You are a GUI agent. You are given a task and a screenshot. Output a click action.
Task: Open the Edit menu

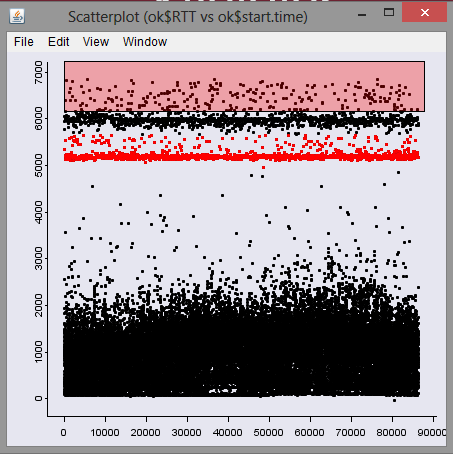(59, 42)
